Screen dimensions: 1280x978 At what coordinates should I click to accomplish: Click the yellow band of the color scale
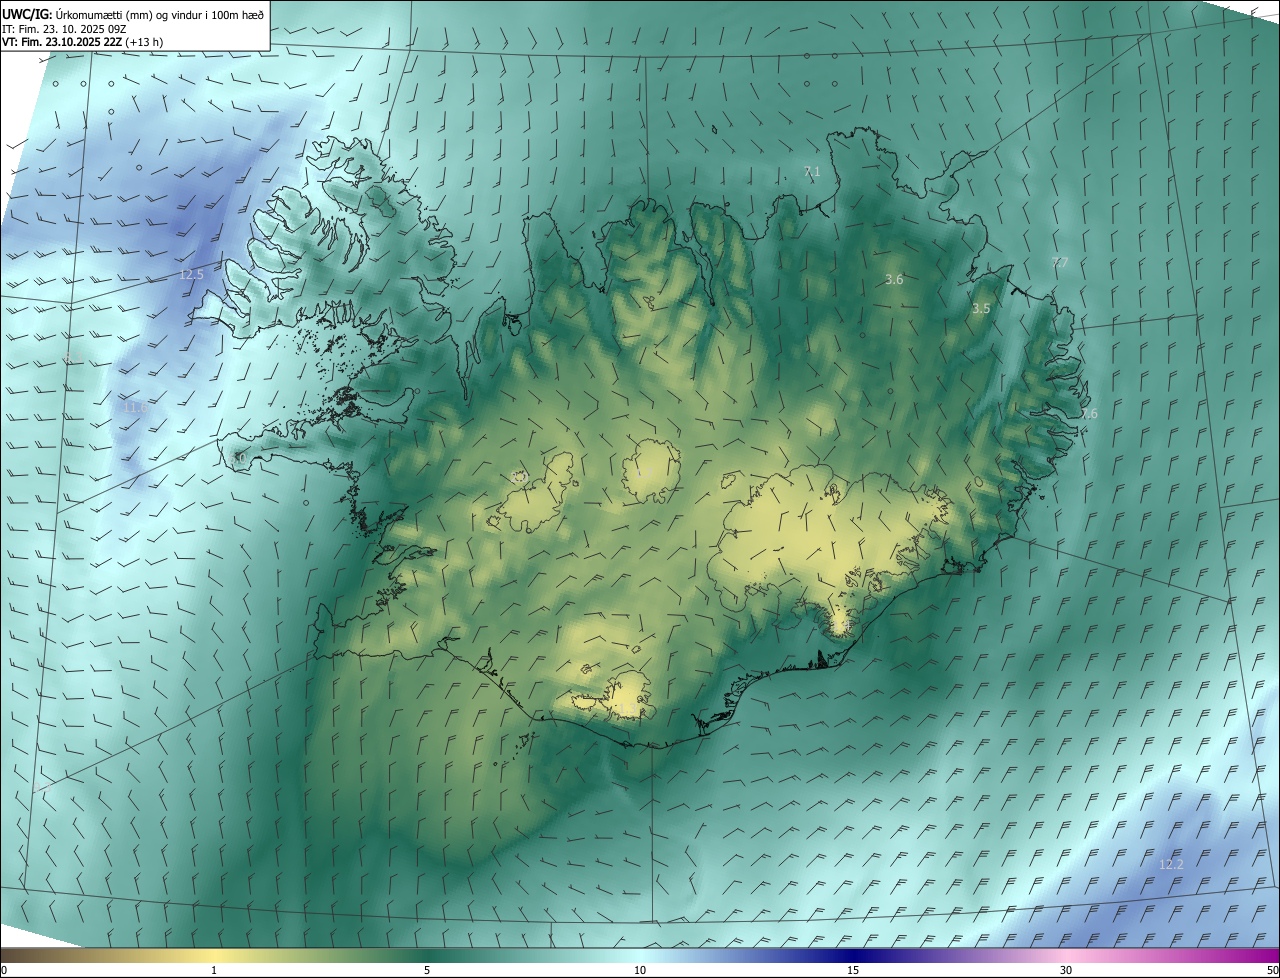click(214, 955)
